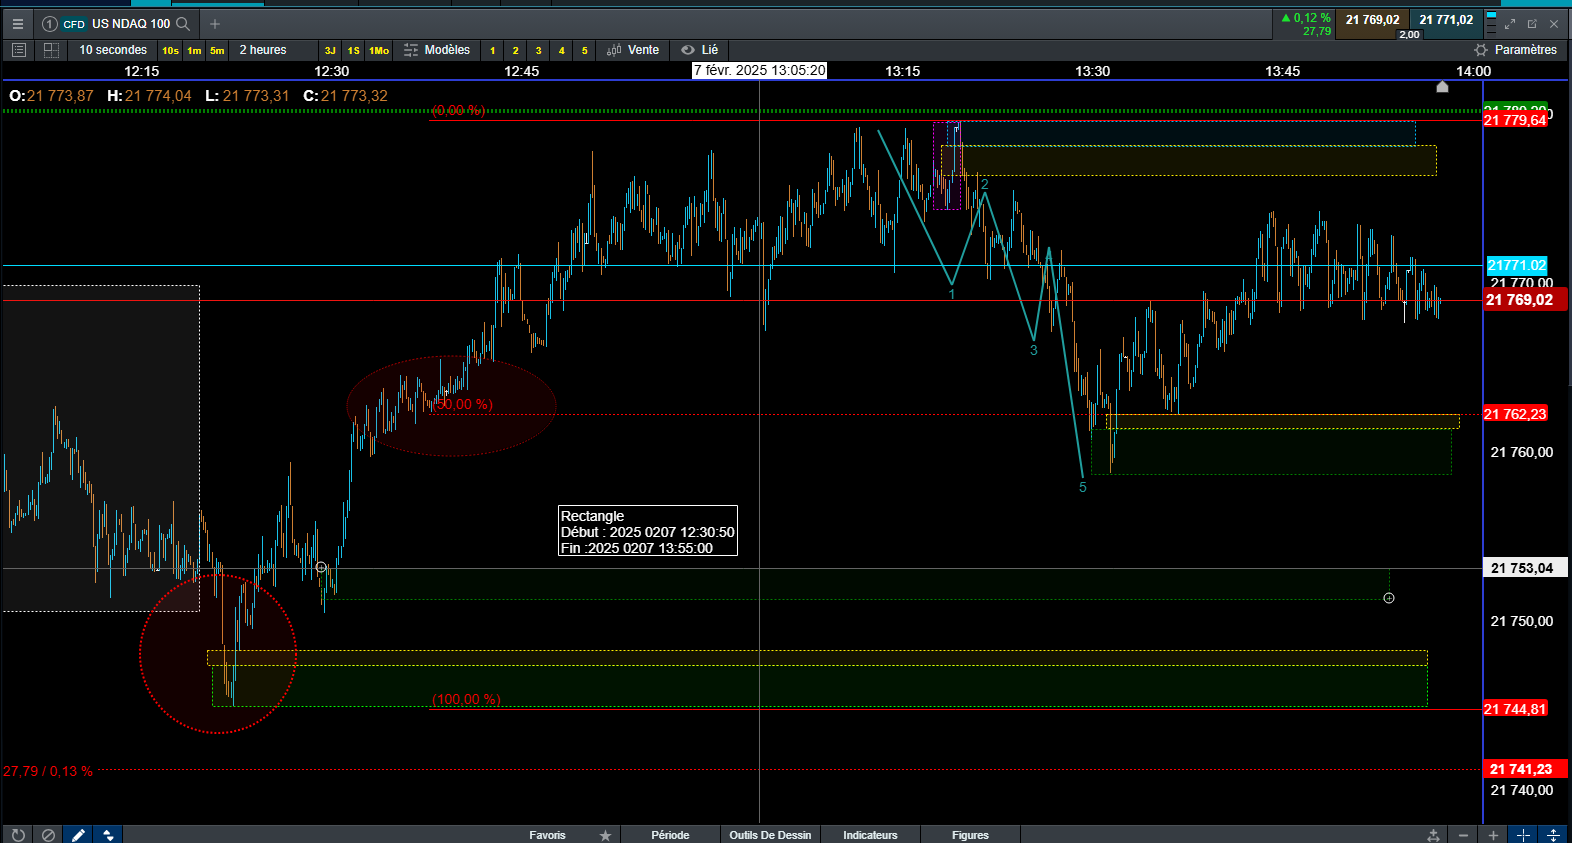
Task: Toggle the Lié linked eye option
Action: 700,50
